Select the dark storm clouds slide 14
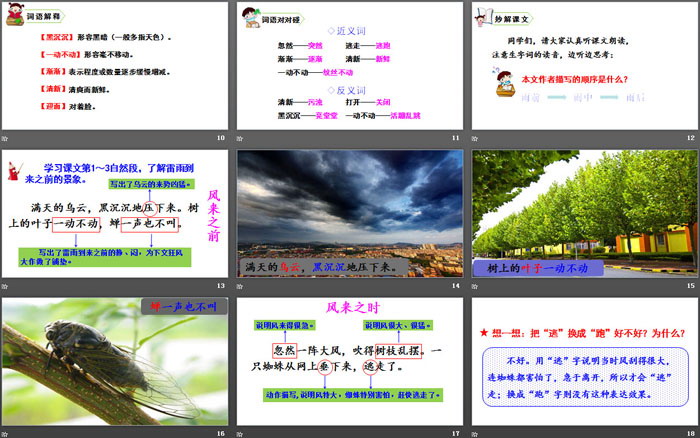Image resolution: width=700 pixels, height=438 pixels. [349, 213]
